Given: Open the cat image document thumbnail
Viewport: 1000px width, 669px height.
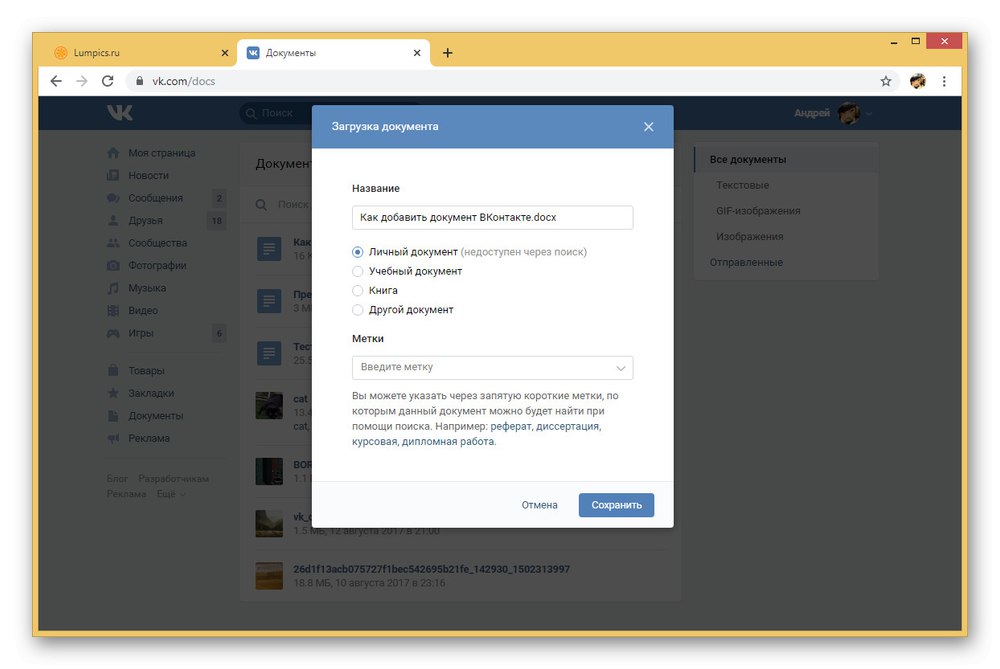Looking at the screenshot, I should tap(269, 406).
